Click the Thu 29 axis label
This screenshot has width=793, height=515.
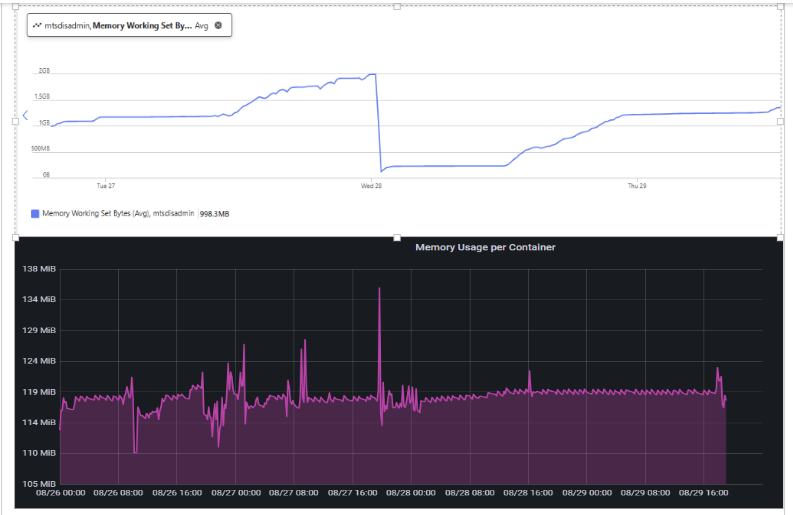click(x=637, y=186)
